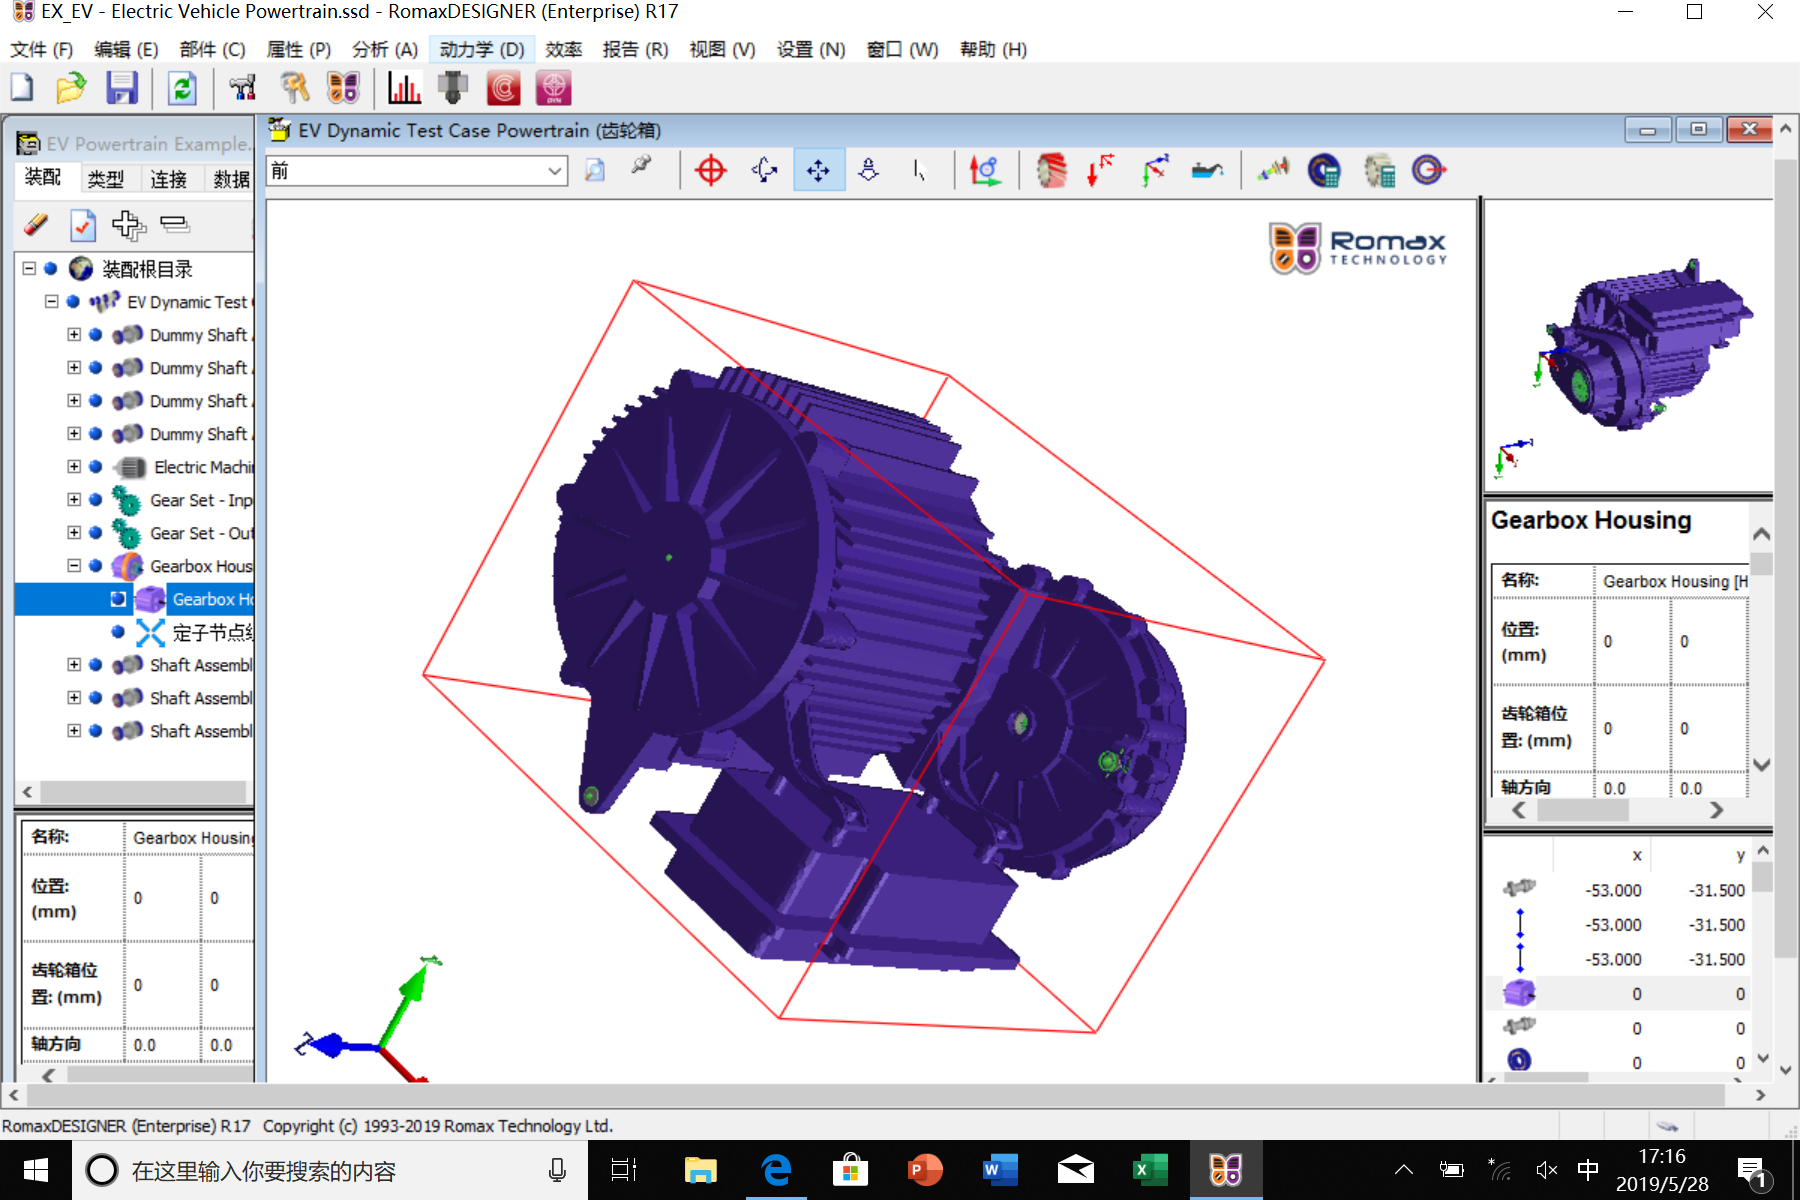The image size is (1800, 1200).
Task: Open the 设置 (N) menu
Action: pyautogui.click(x=811, y=49)
